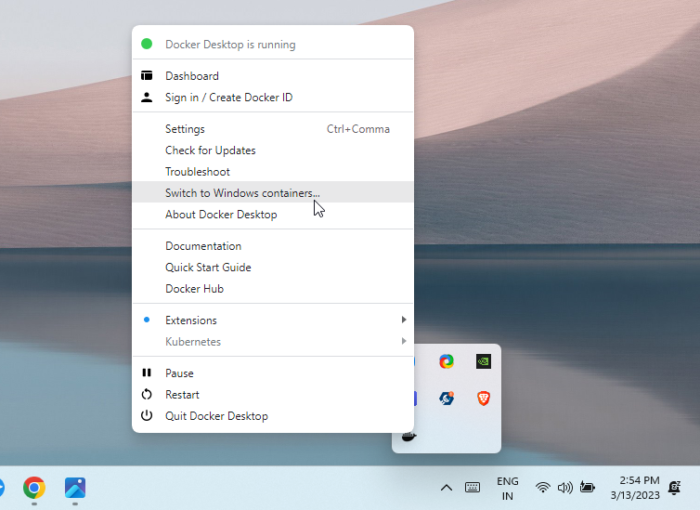Viewport: 700px width, 510px height.
Task: Collapse the hidden icons tray chevron
Action: (x=446, y=488)
